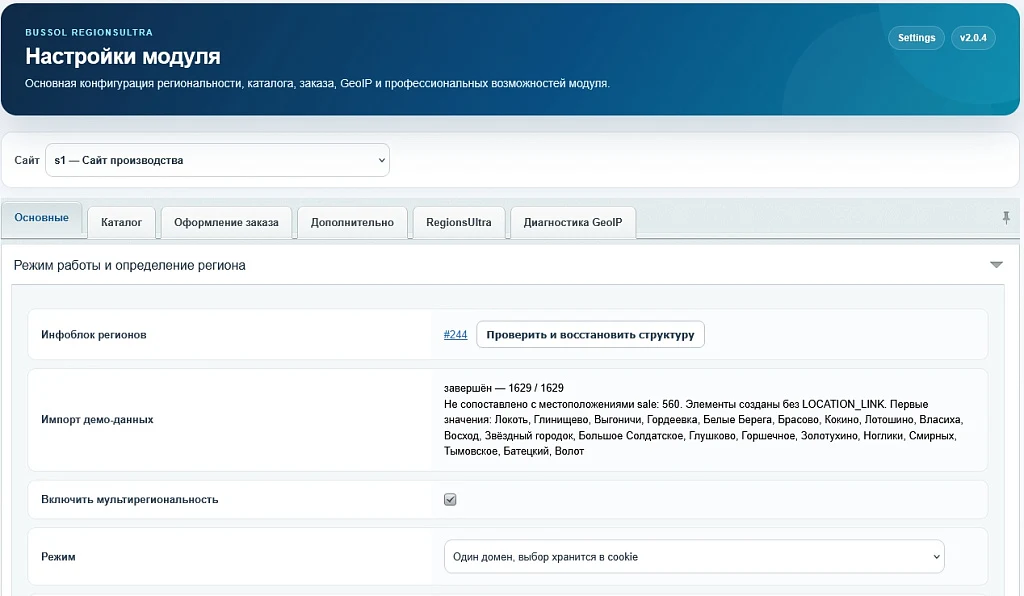Click 'Проверить и восстановить структуру' button
This screenshot has height=596, width=1024.
[x=590, y=335]
